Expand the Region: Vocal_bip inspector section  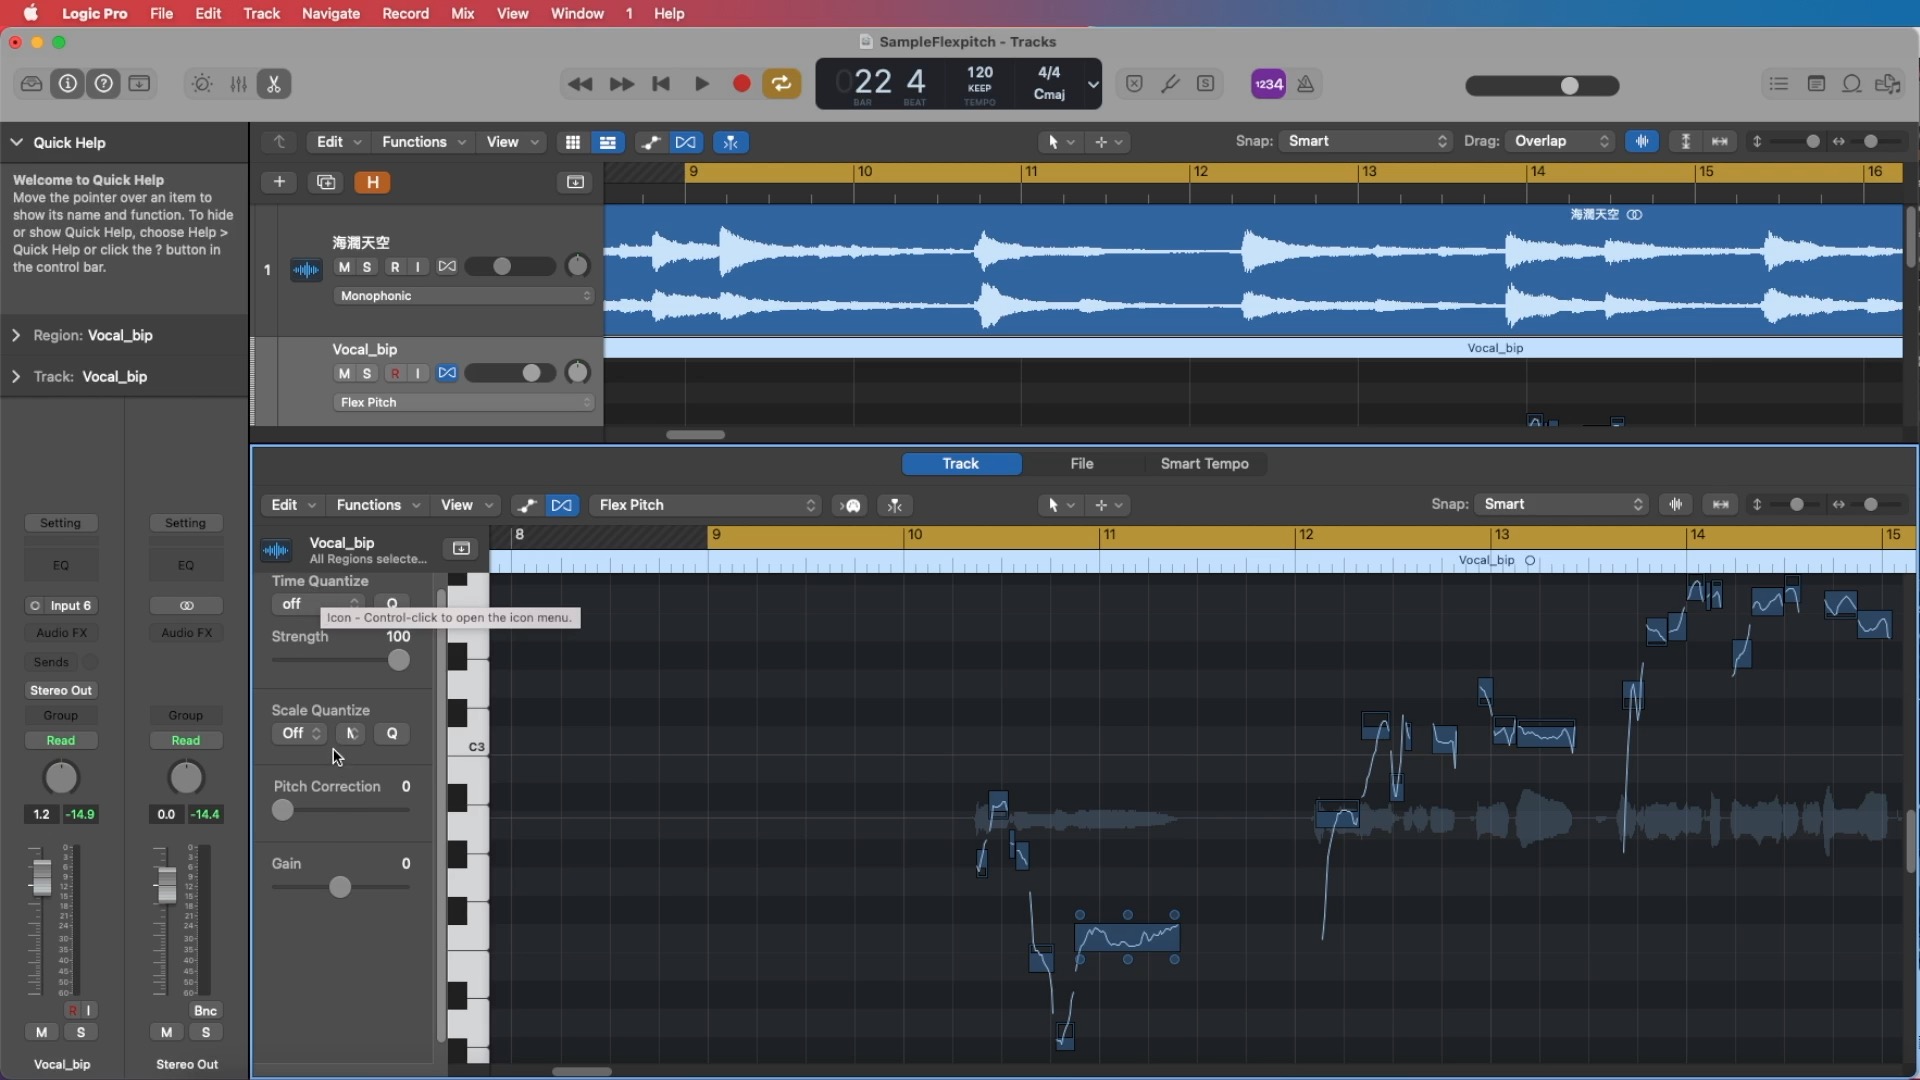pos(16,335)
